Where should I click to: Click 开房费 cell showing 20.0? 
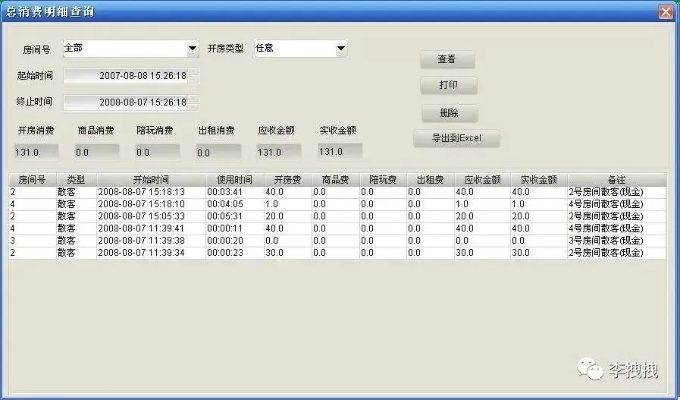point(288,216)
